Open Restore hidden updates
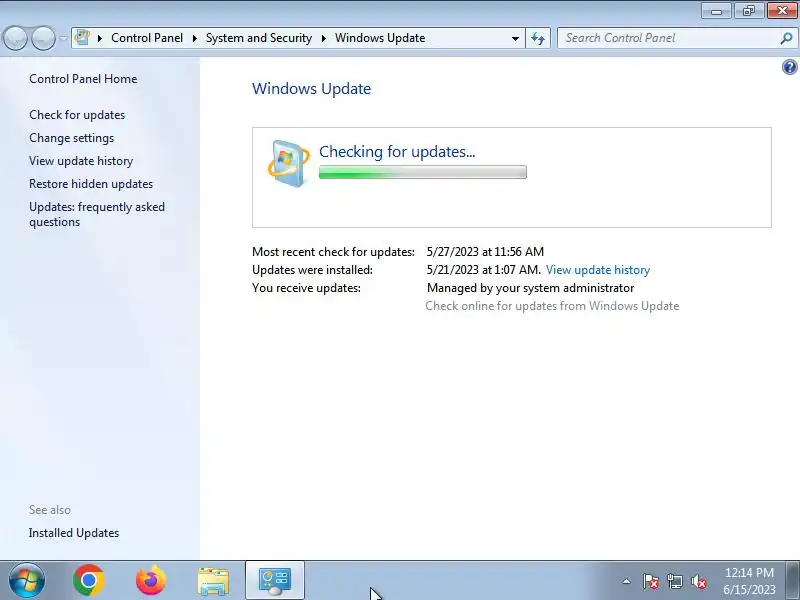800x600 pixels. 91,184
